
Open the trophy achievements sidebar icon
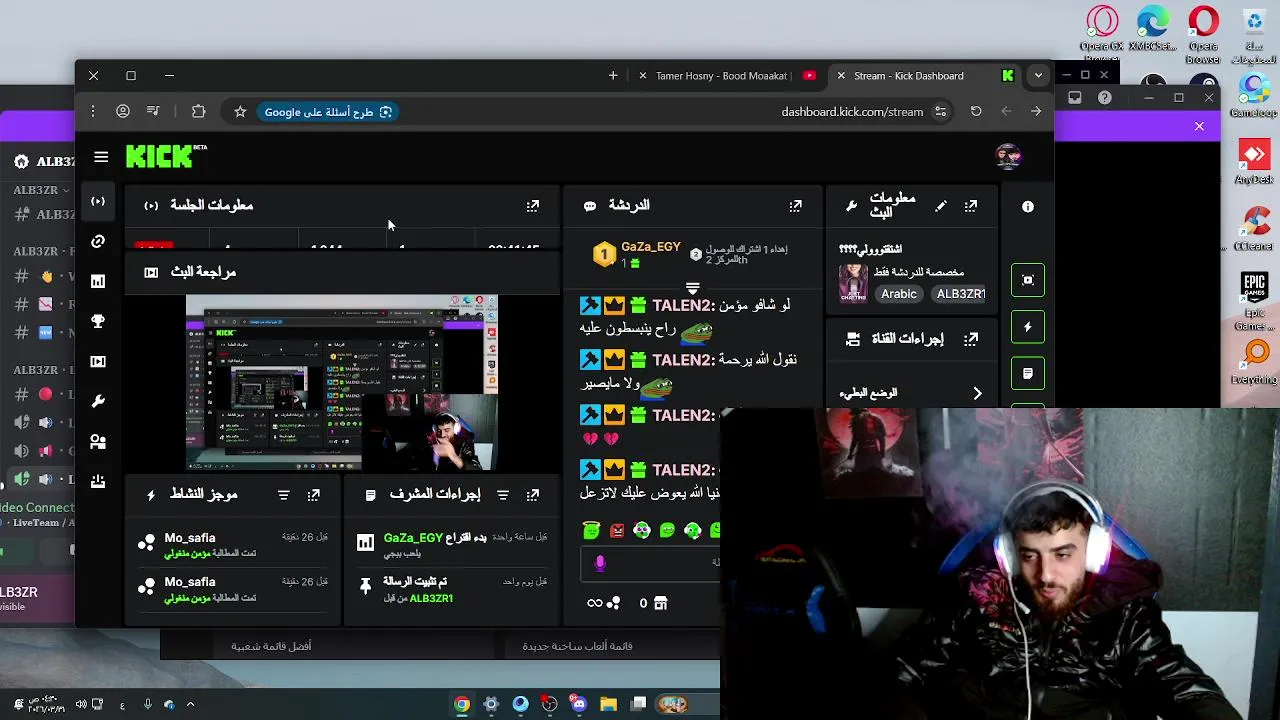98,321
